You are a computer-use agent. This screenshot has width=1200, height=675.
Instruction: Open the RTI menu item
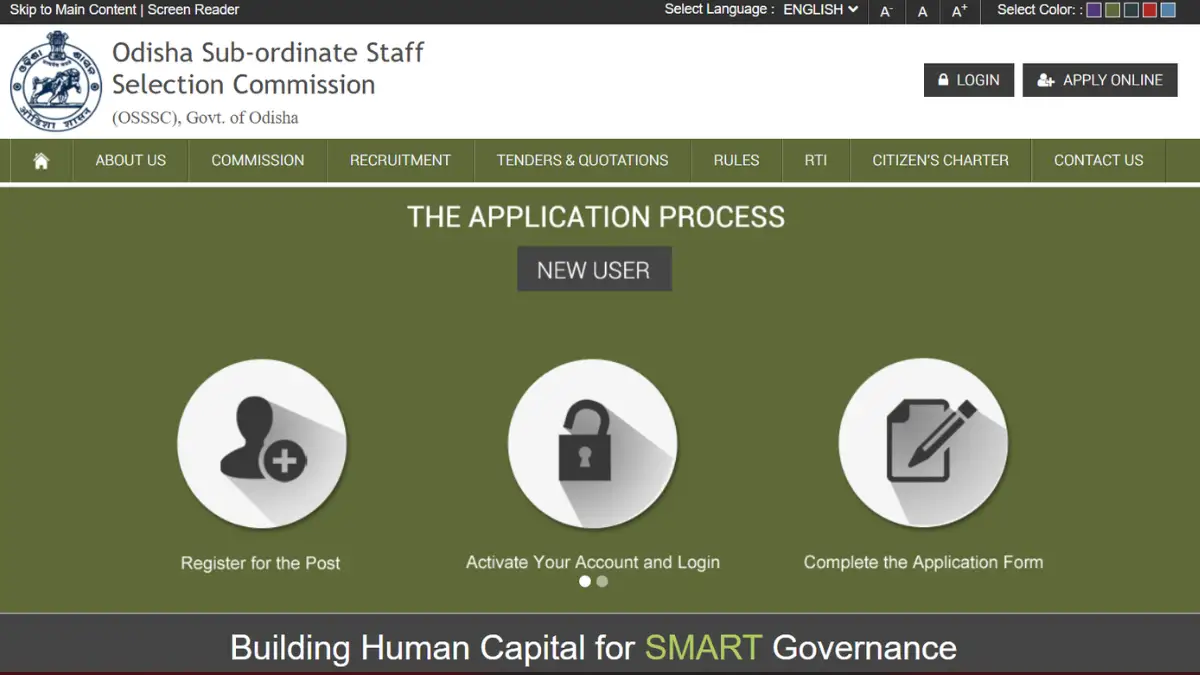click(x=816, y=160)
